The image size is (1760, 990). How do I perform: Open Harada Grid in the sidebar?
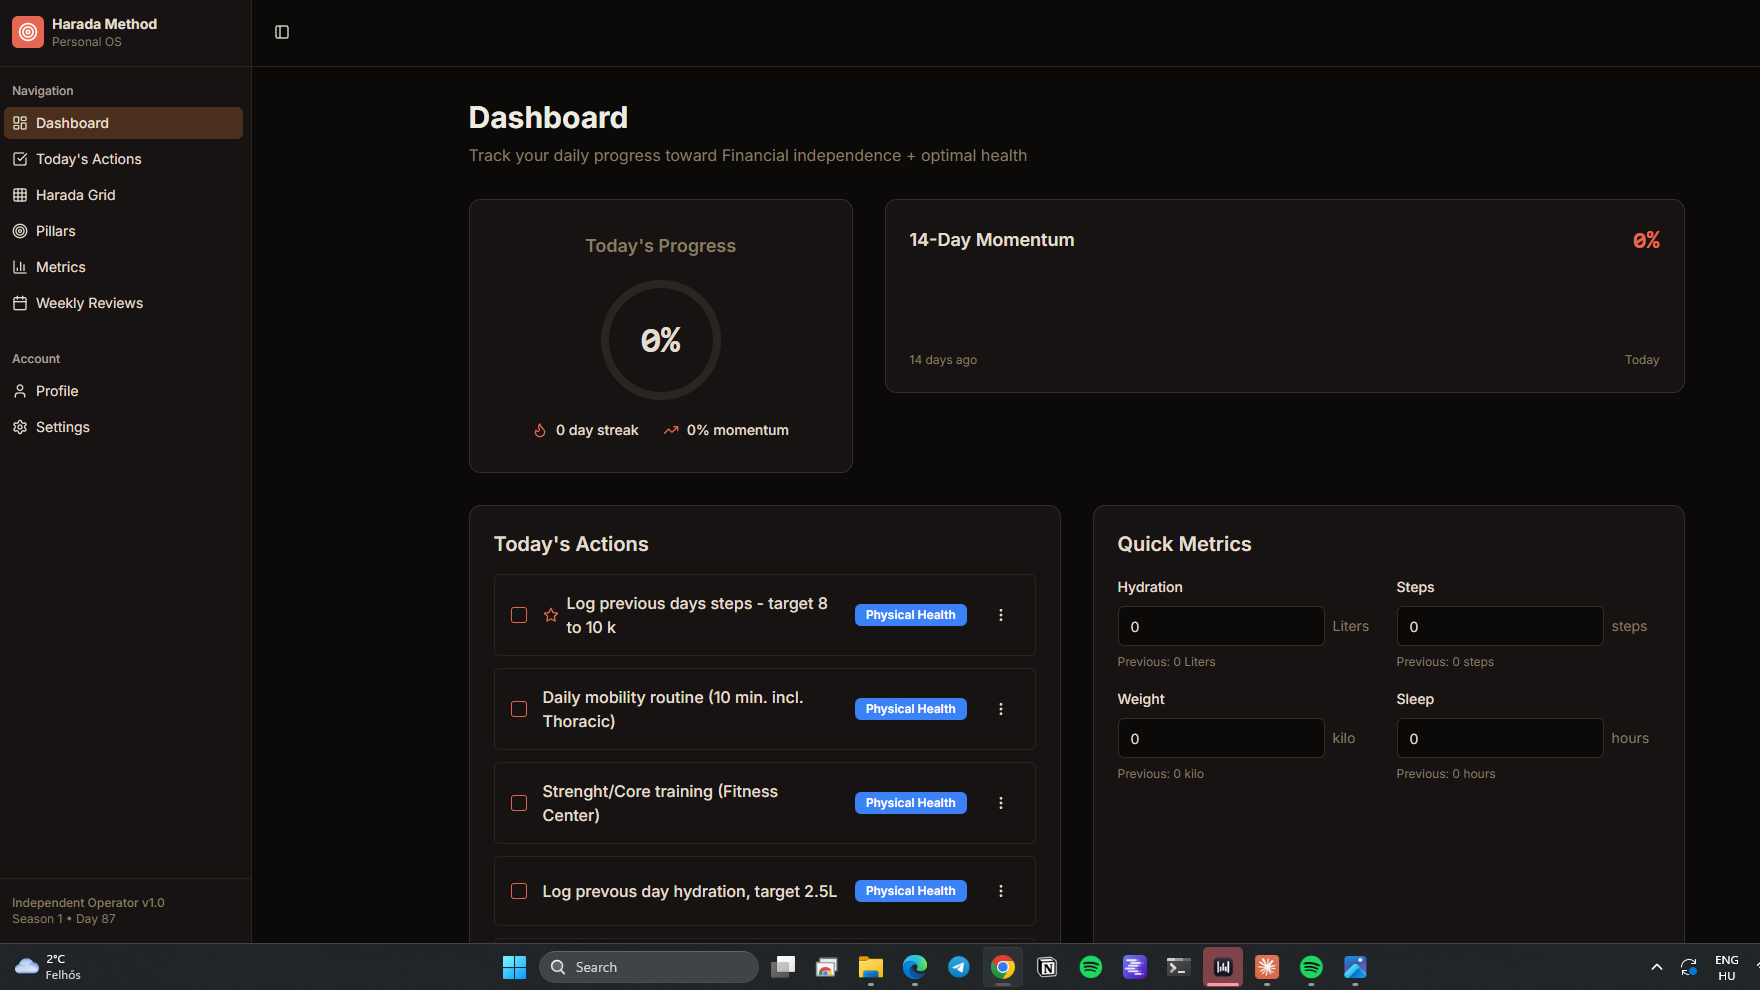tap(76, 195)
